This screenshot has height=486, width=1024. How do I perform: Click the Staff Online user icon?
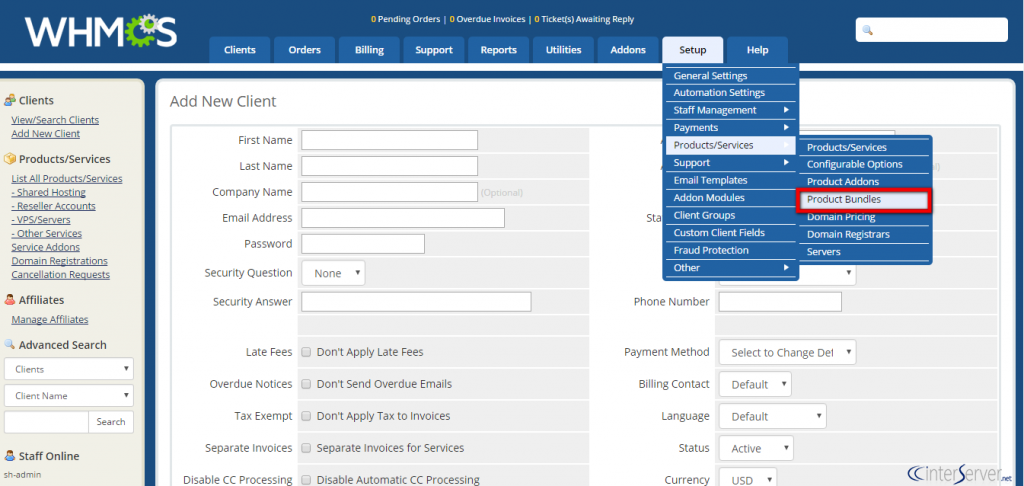click(10, 456)
